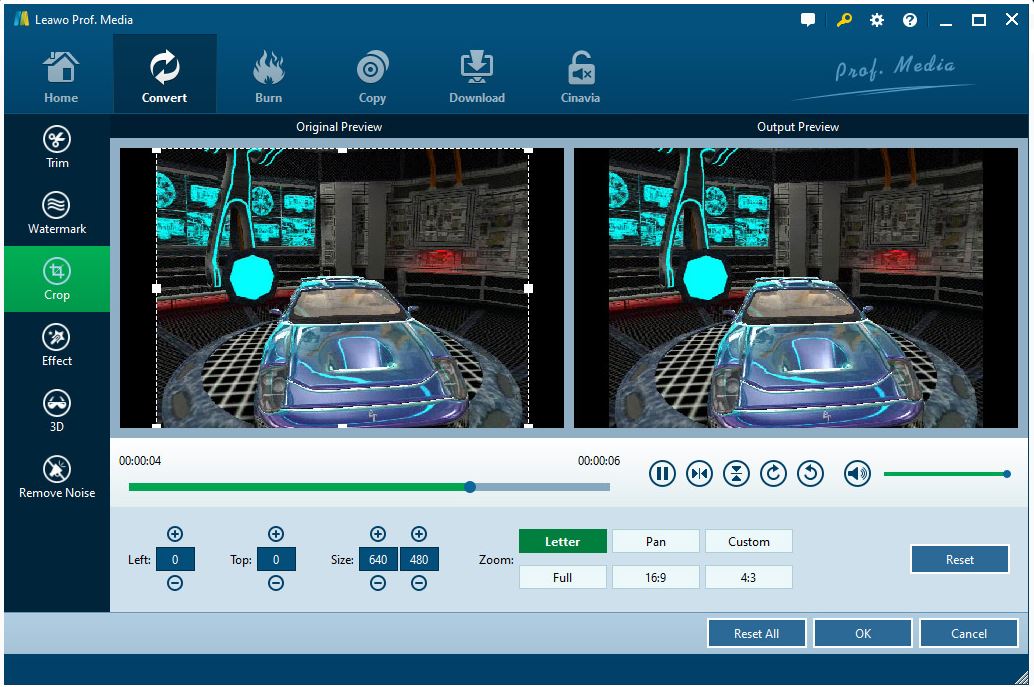Go to the Burn module tab
Viewport: 1034px width, 687px height.
click(x=268, y=76)
